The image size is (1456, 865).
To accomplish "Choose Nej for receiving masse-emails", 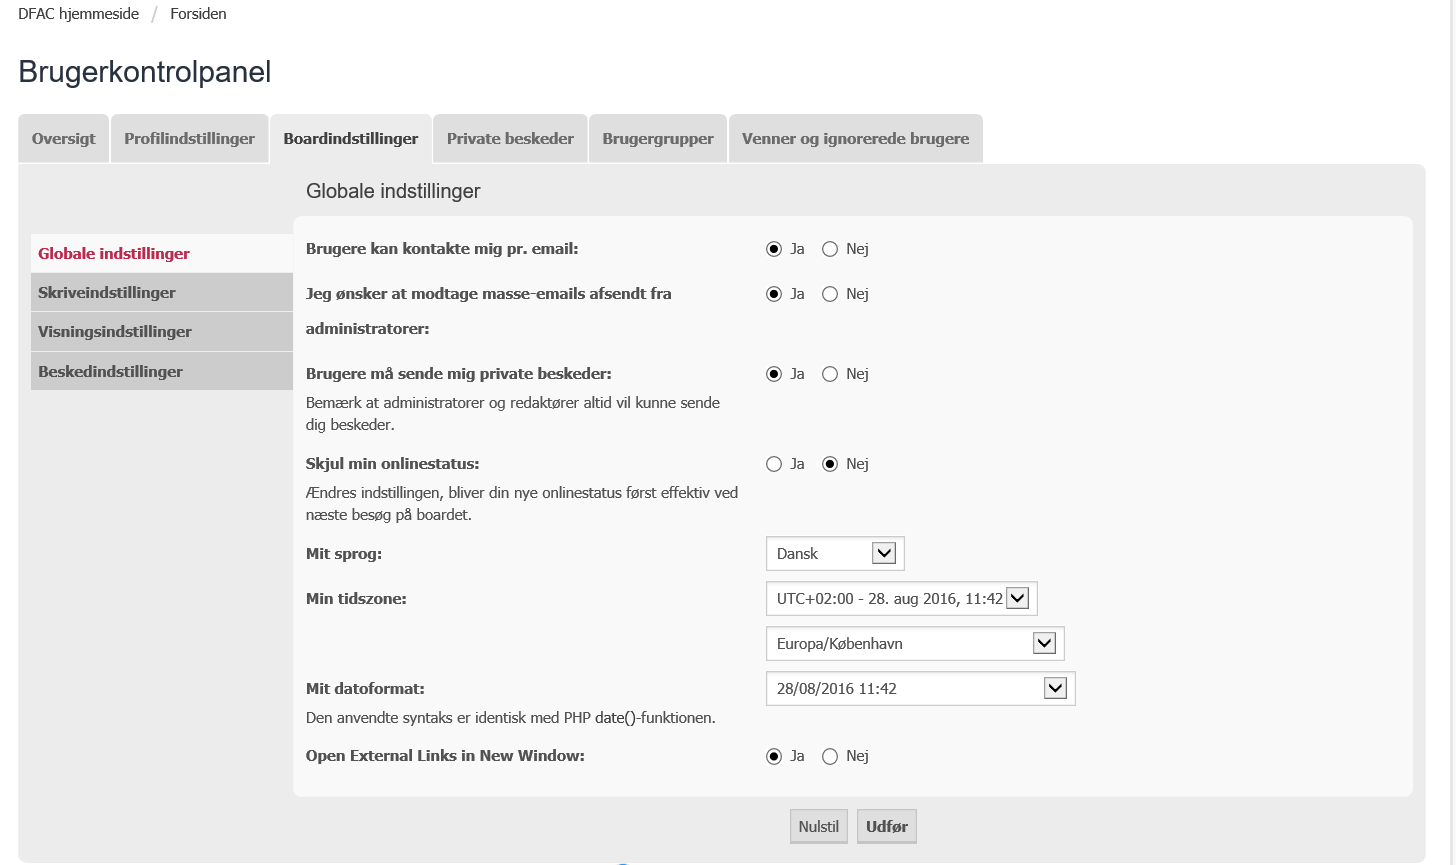I will (830, 294).
